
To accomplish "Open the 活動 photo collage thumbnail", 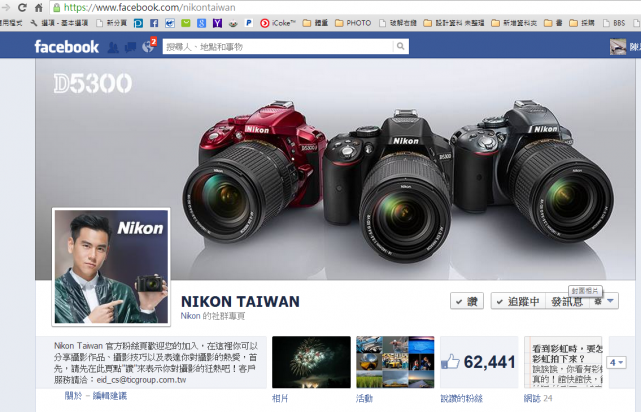I will click(x=395, y=362).
